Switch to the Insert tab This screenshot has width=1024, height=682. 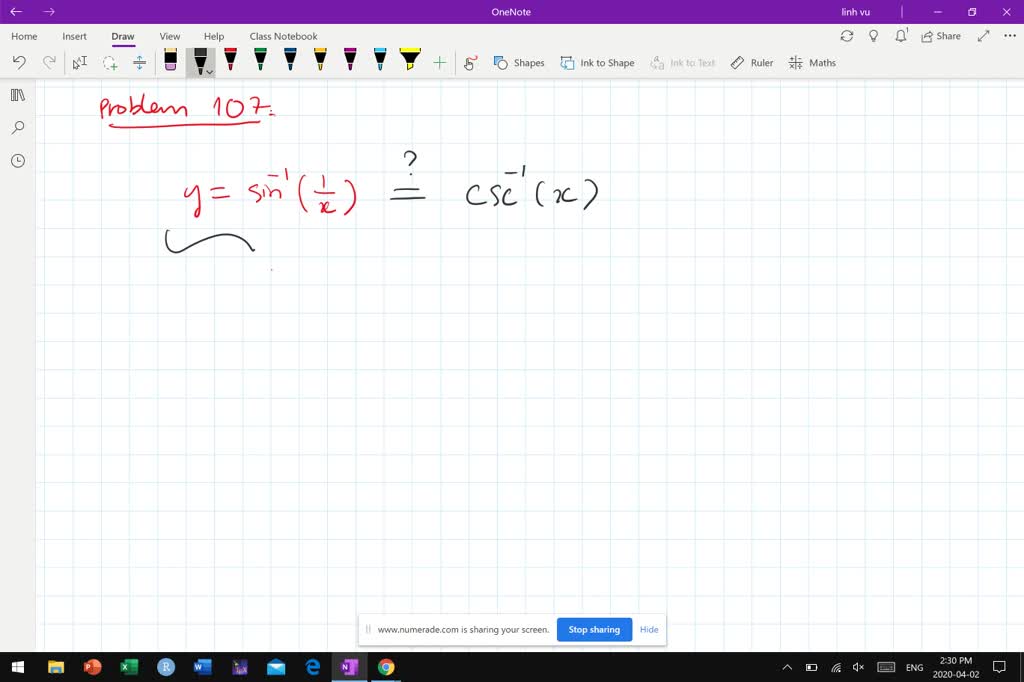click(74, 36)
